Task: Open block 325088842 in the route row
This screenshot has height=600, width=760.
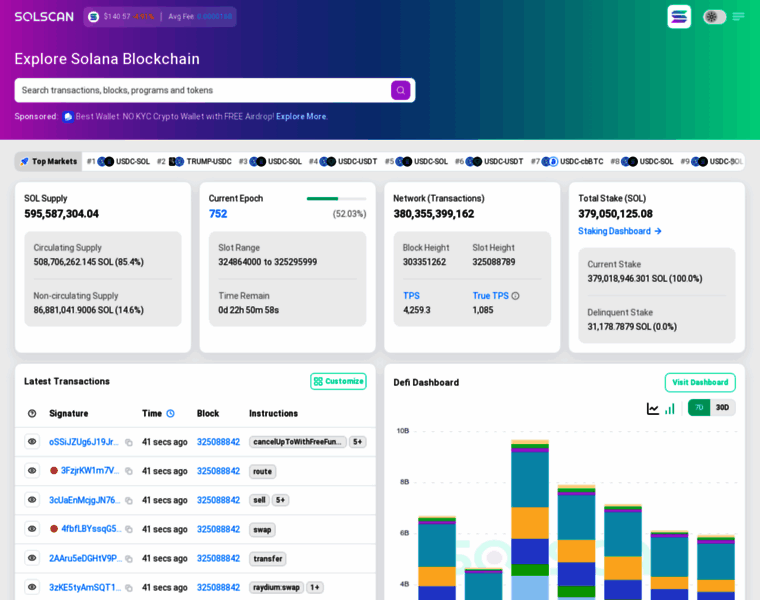Action: (218, 471)
